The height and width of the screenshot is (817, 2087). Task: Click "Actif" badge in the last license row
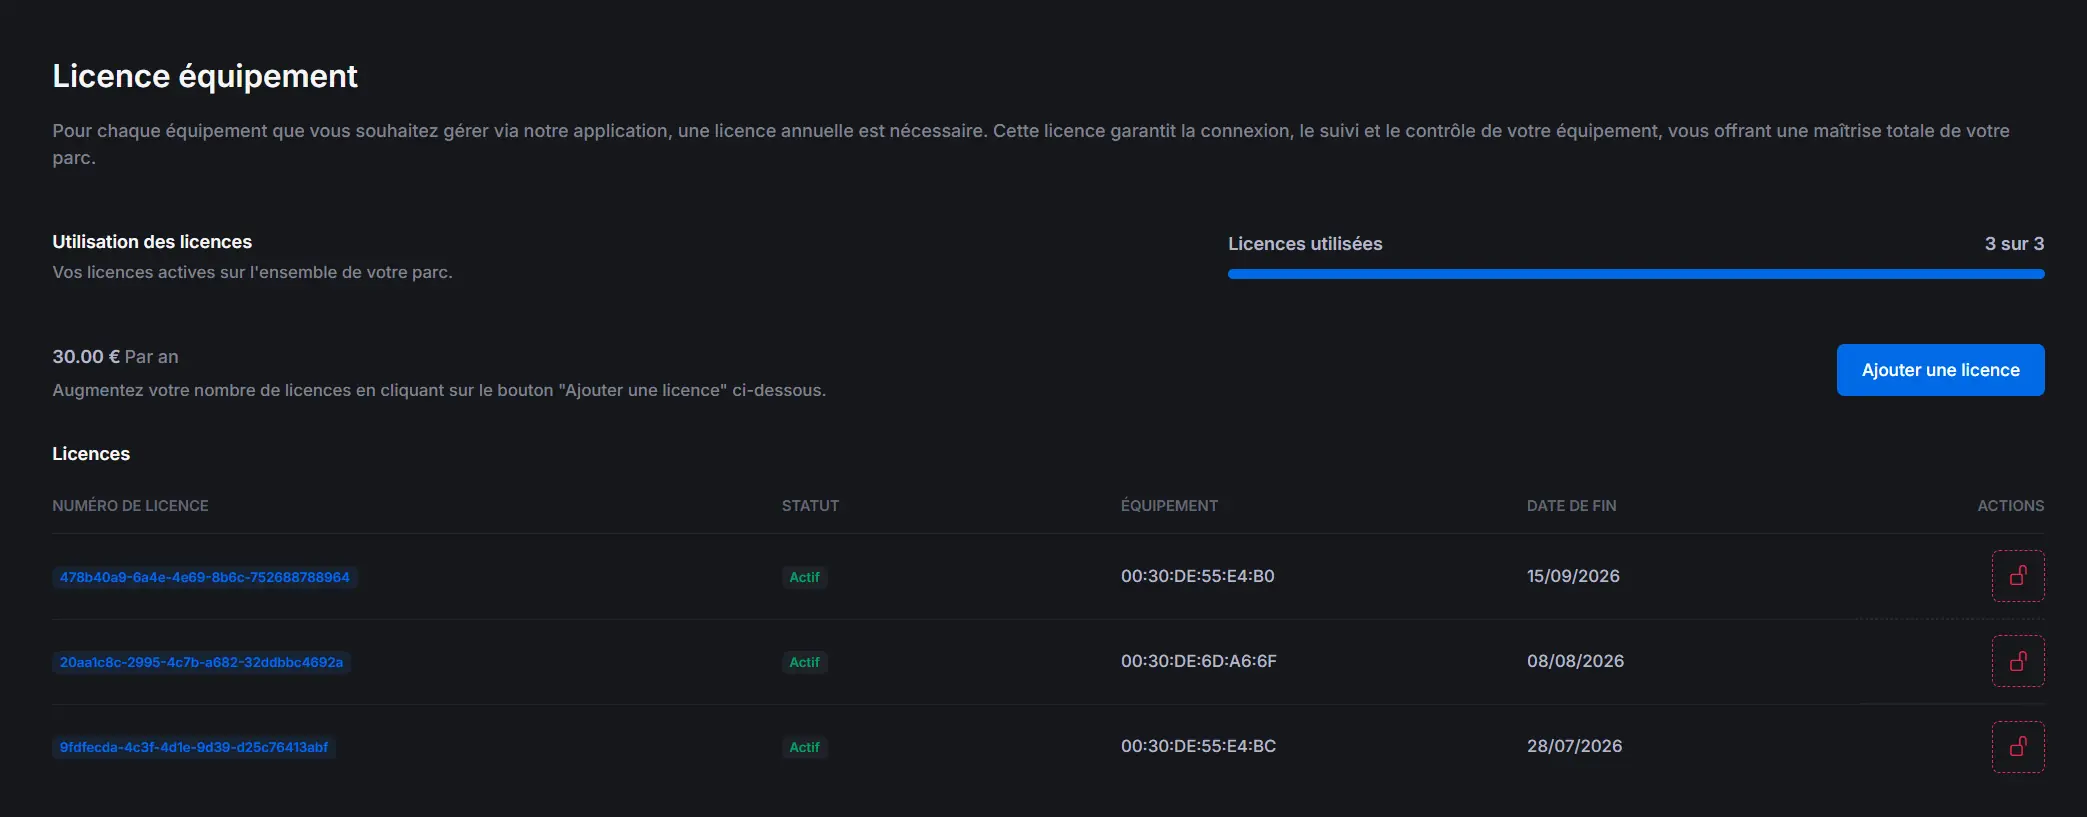click(804, 747)
